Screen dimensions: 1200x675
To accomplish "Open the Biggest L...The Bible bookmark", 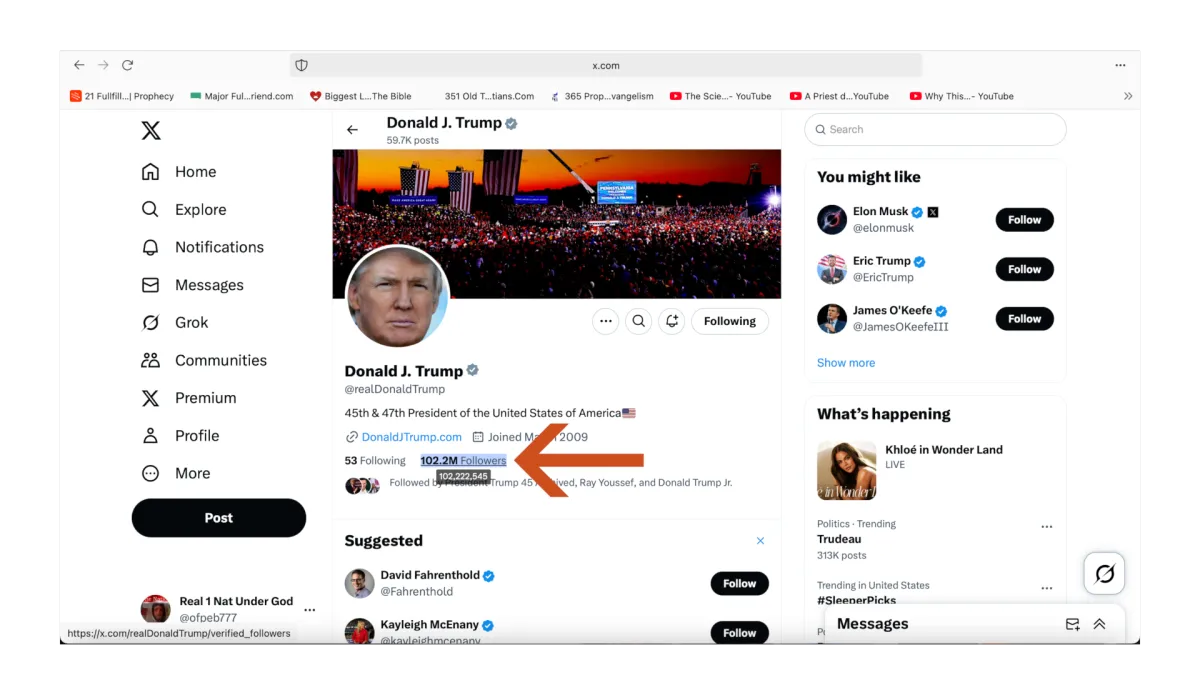I will click(x=360, y=96).
